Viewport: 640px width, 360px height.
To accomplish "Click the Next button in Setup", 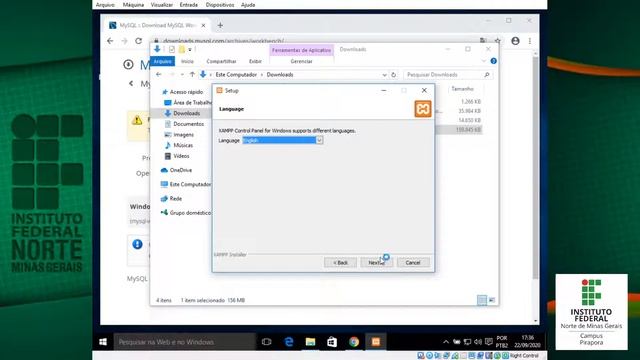I will click(376, 262).
